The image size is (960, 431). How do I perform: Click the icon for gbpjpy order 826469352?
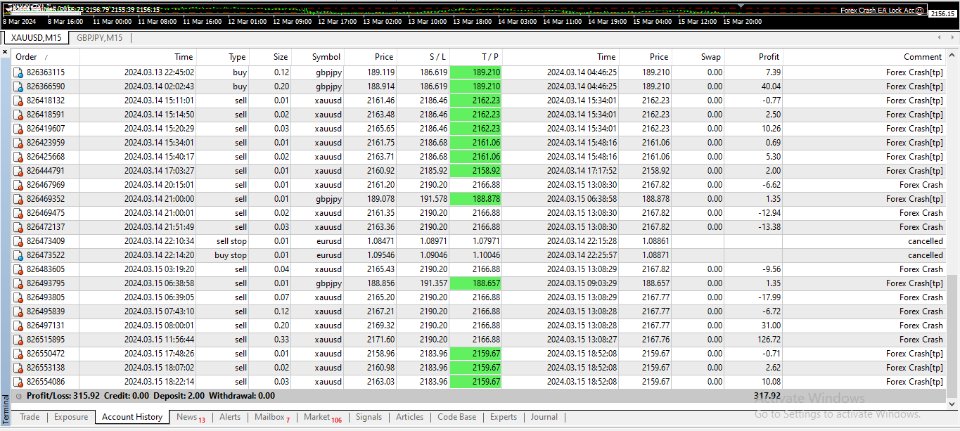(18, 199)
